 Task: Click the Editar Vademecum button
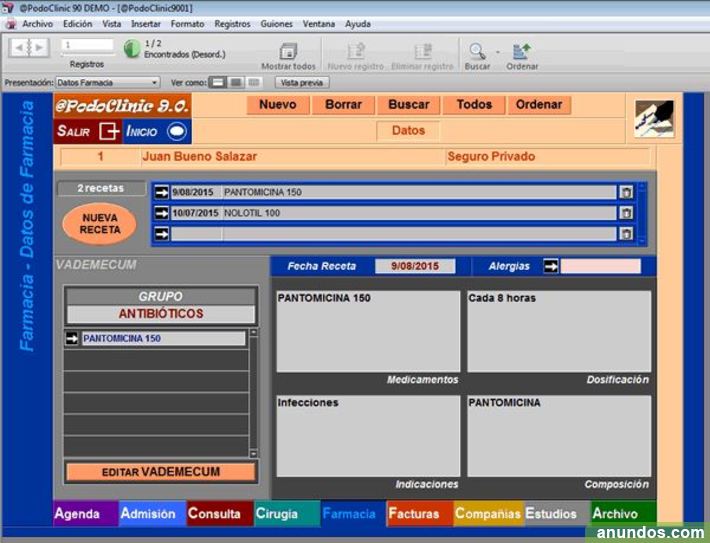[161, 472]
